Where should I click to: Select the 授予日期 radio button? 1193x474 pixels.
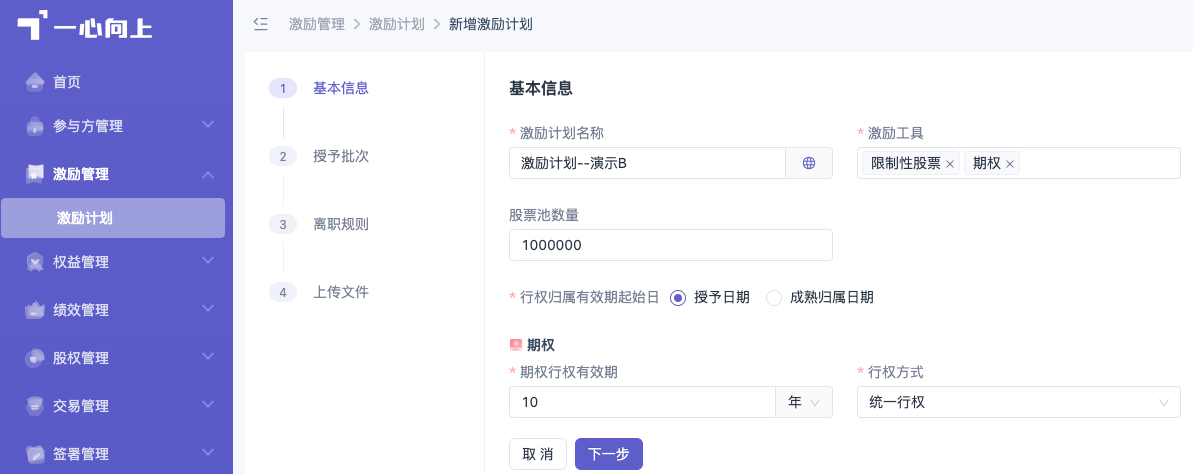pyautogui.click(x=678, y=297)
